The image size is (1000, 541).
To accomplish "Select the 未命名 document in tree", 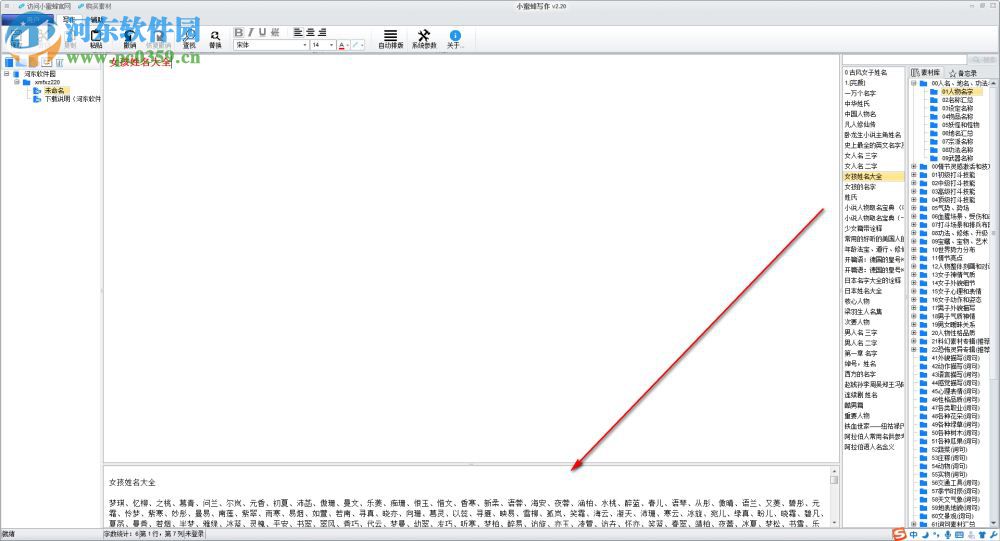I will point(54,91).
